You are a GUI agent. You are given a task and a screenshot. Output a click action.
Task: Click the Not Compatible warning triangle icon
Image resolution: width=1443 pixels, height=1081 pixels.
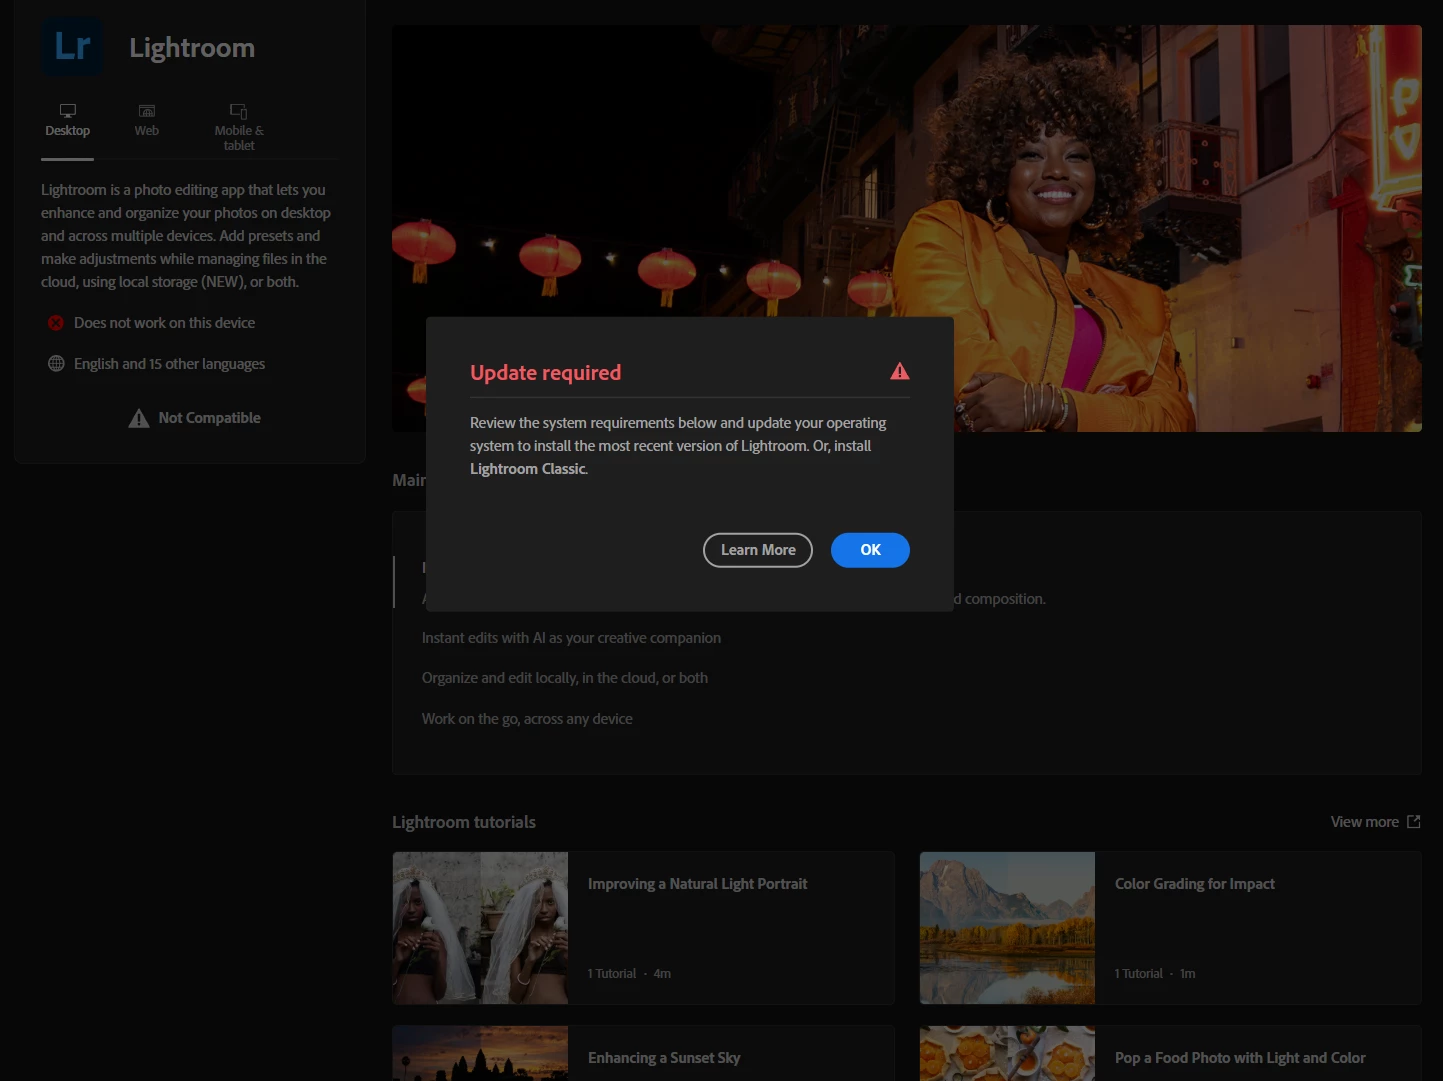(139, 418)
